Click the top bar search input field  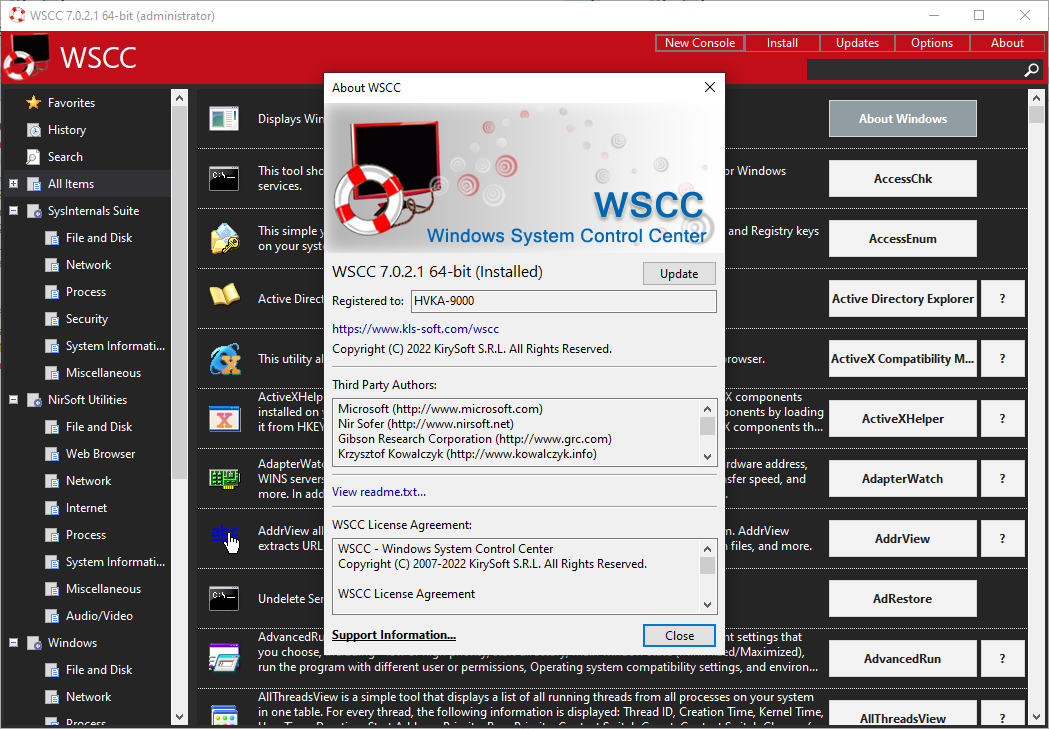click(915, 70)
